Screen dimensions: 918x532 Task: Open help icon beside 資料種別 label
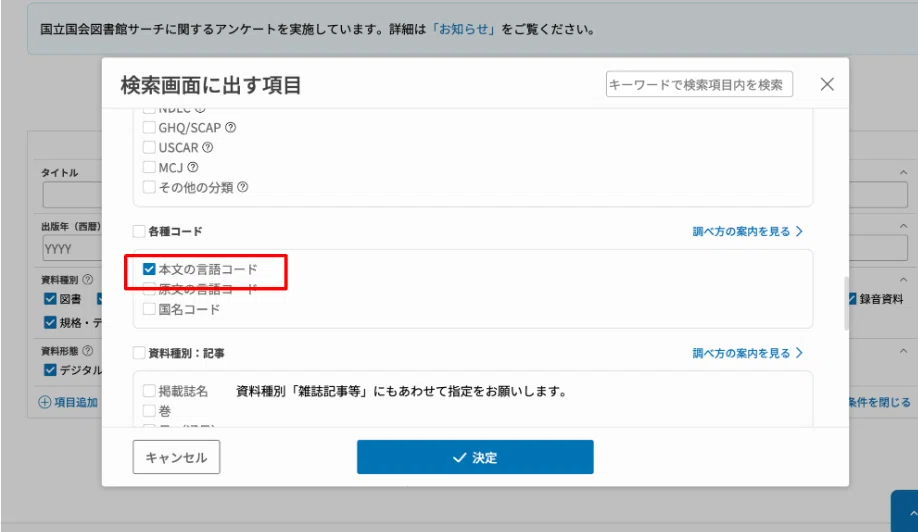point(88,280)
